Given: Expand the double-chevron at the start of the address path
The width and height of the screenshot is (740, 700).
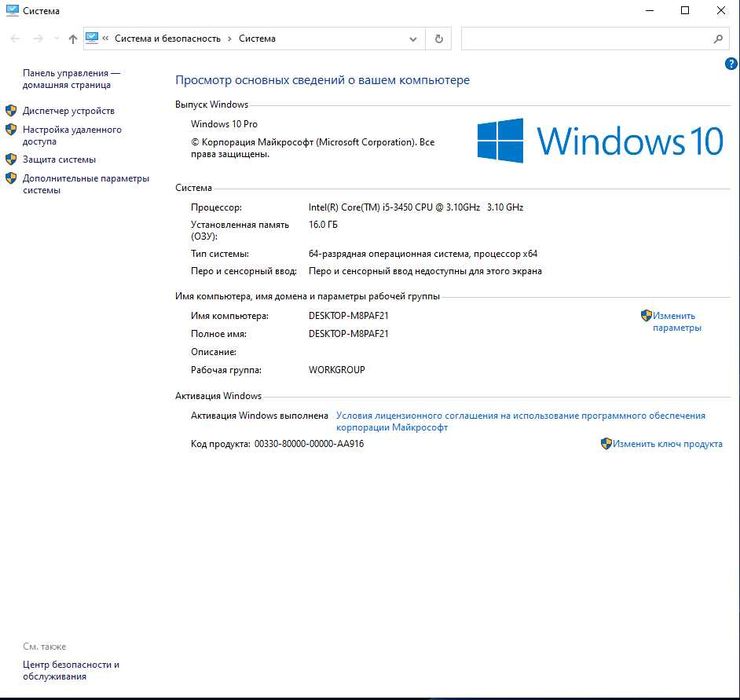Looking at the screenshot, I should 105,39.
